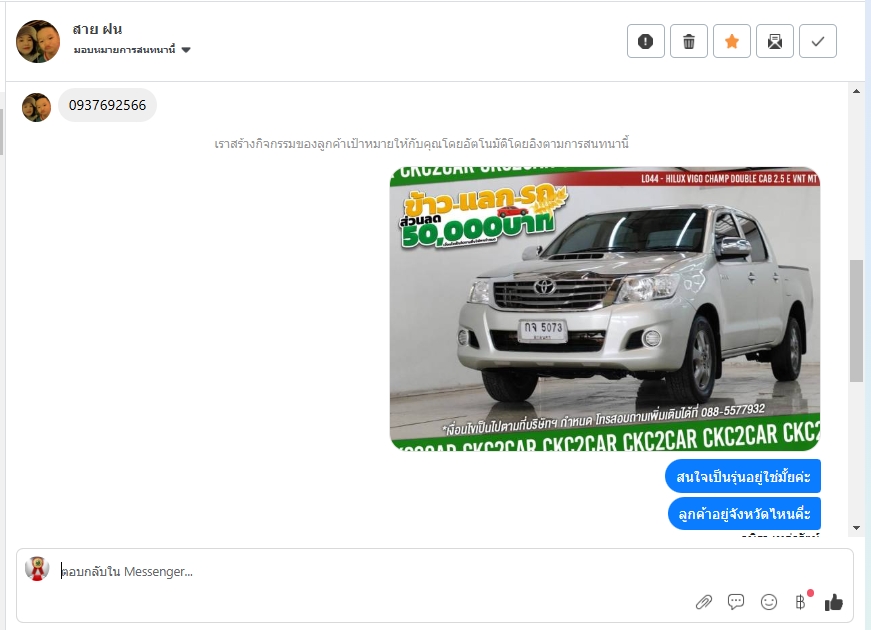Mark conversation as spam with exclamation icon

(x=645, y=41)
